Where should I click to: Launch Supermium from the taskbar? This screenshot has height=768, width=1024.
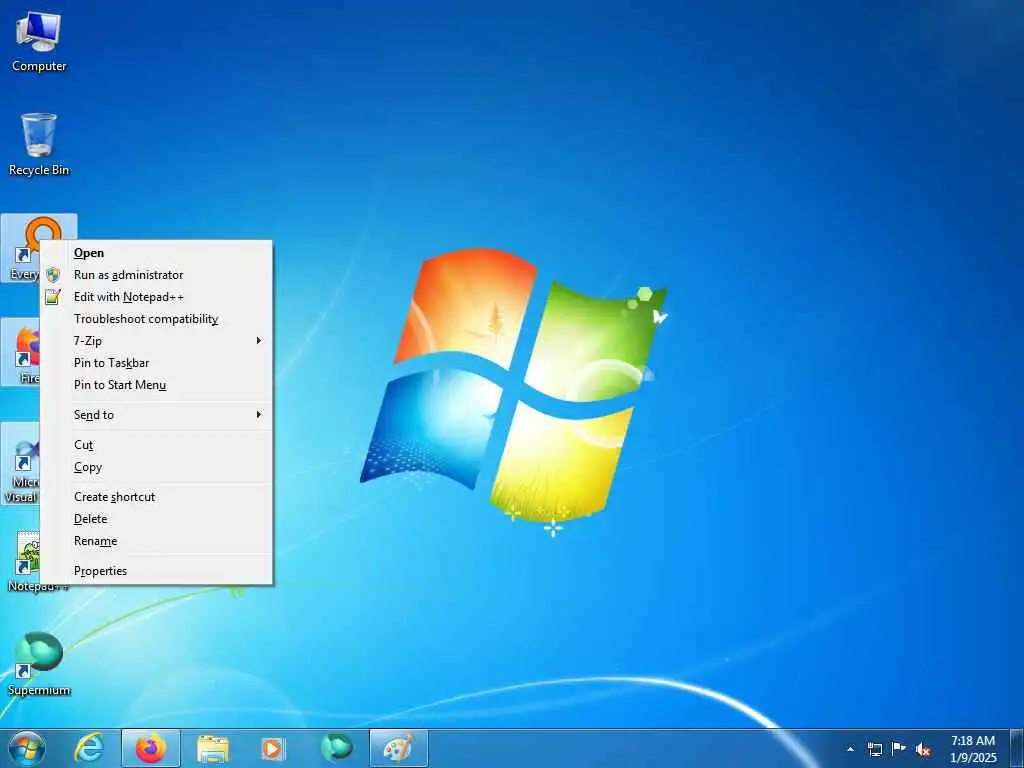tap(337, 748)
